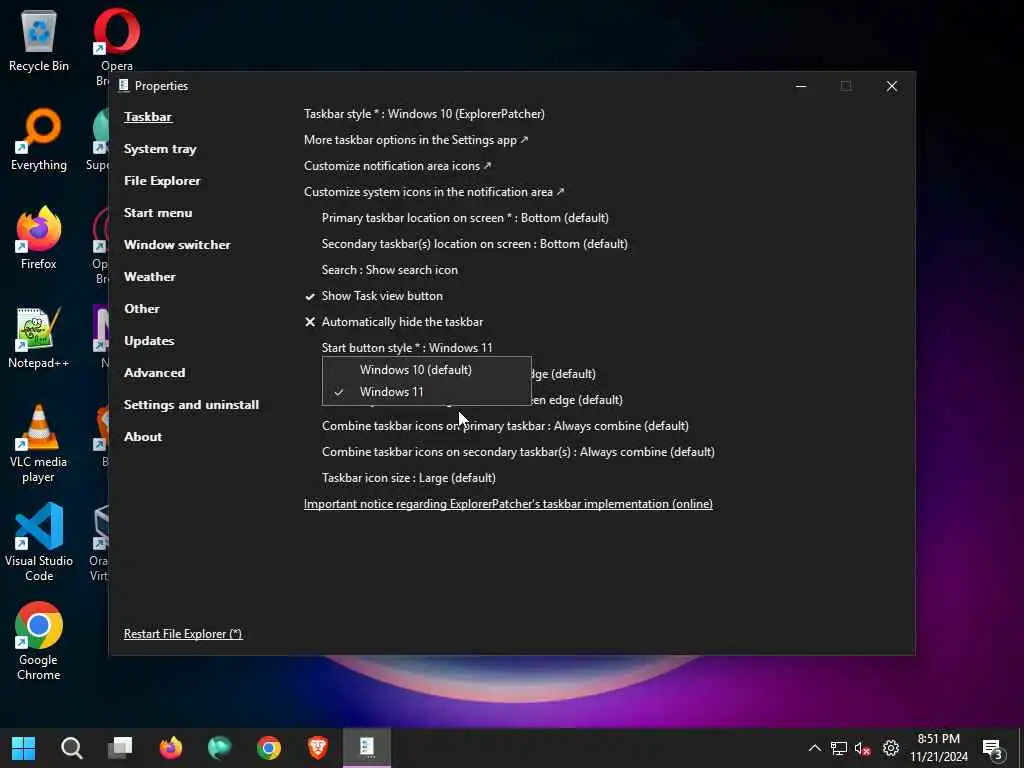Open Combine icons on primary taskbar dropdown
The width and height of the screenshot is (1024, 768).
(x=505, y=426)
